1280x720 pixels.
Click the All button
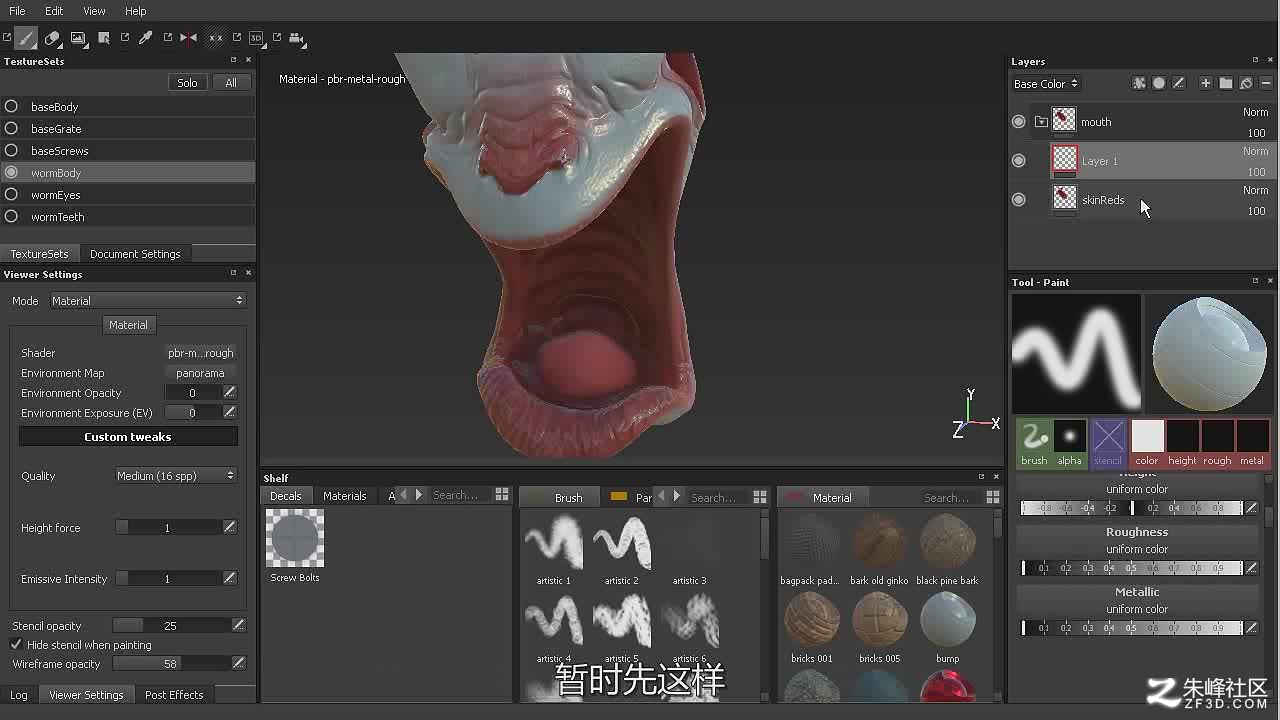tap(231, 83)
